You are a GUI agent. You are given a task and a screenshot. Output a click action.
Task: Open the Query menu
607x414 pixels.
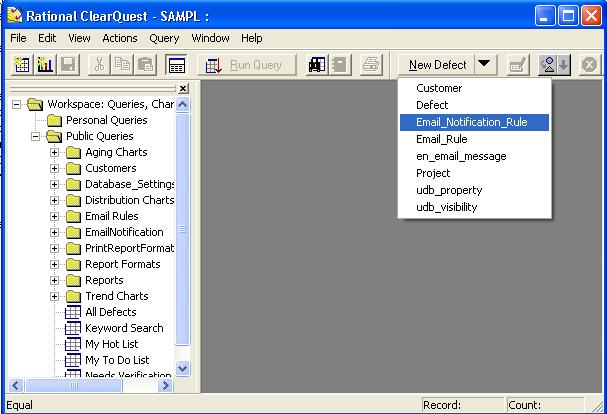(x=165, y=38)
